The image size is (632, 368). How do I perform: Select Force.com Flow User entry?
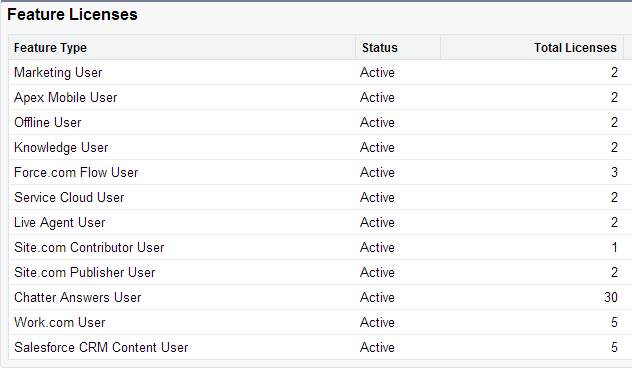(x=76, y=173)
